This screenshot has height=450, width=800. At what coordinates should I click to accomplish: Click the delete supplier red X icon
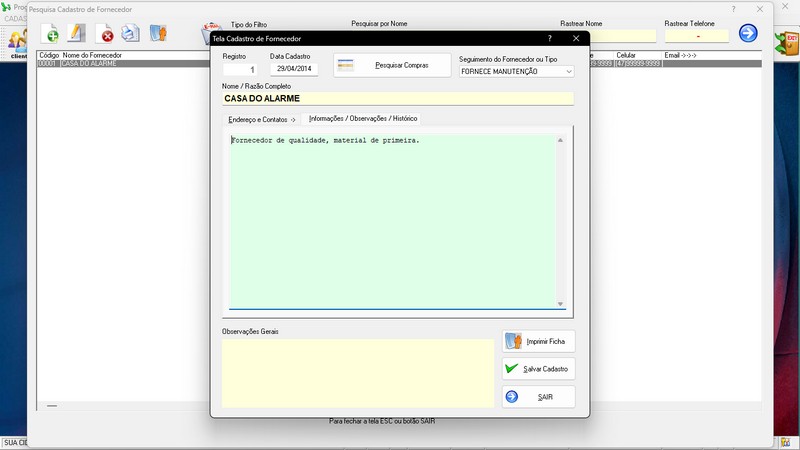coord(104,34)
